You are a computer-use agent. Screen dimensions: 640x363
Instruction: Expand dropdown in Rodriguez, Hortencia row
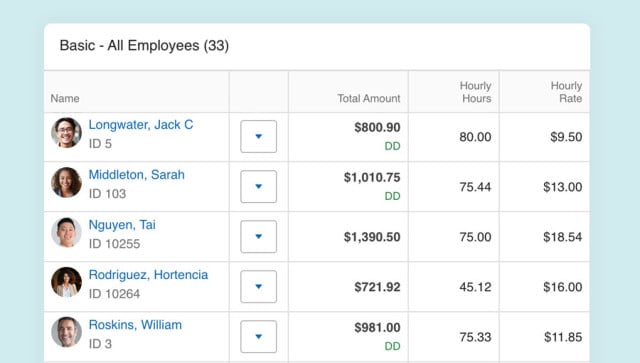258,287
